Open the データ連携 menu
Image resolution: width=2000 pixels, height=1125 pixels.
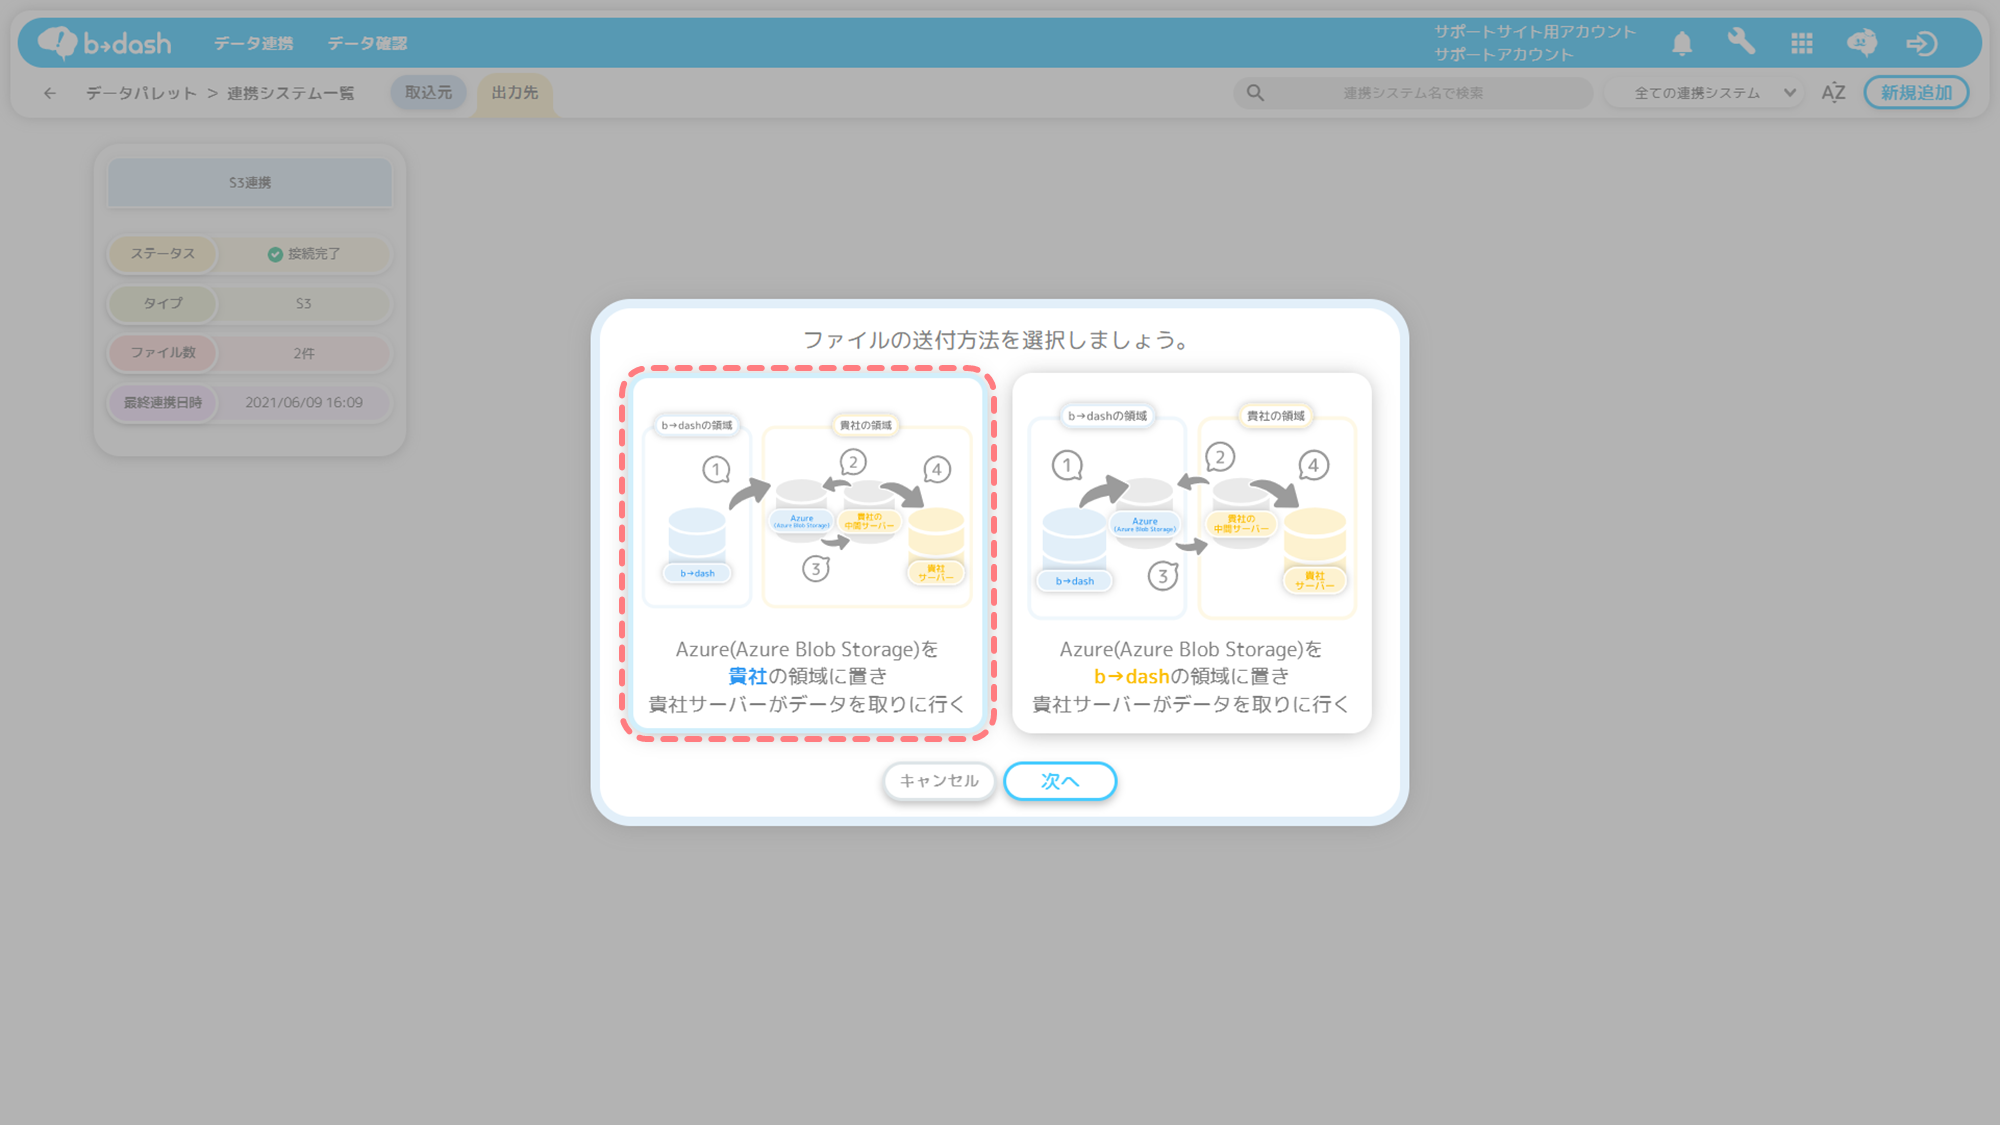253,43
